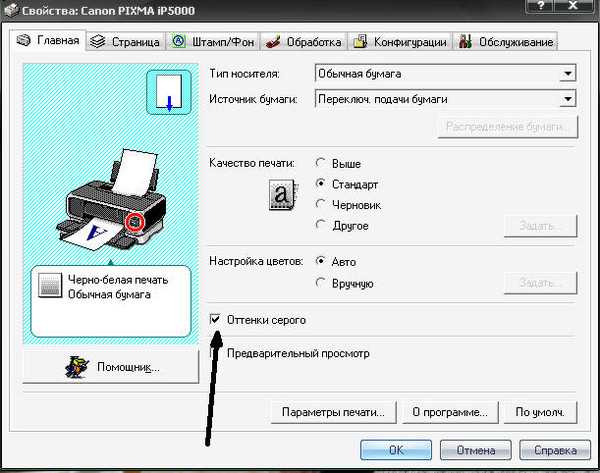
Task: Expand the Источник бумаги dropdown arrow
Action: click(568, 99)
